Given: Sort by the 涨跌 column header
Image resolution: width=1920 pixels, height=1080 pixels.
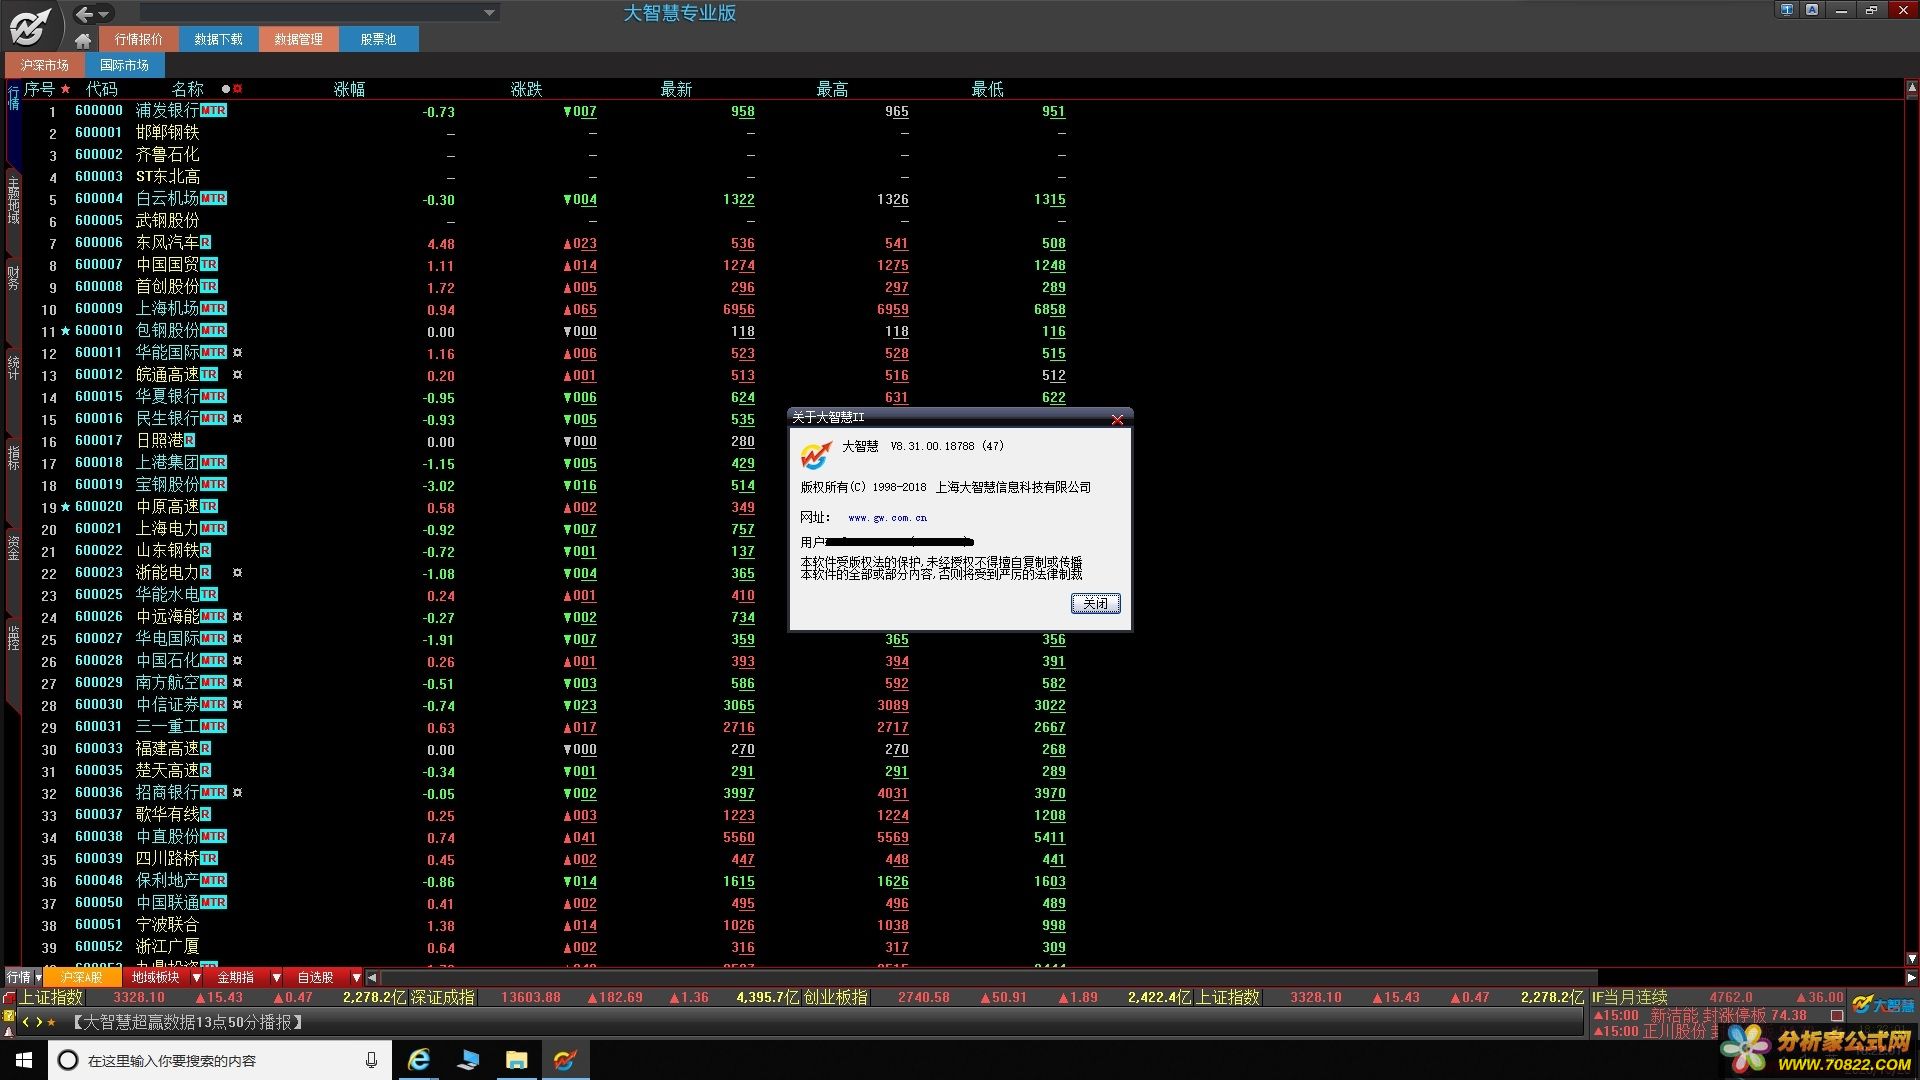Looking at the screenshot, I should pyautogui.click(x=526, y=89).
